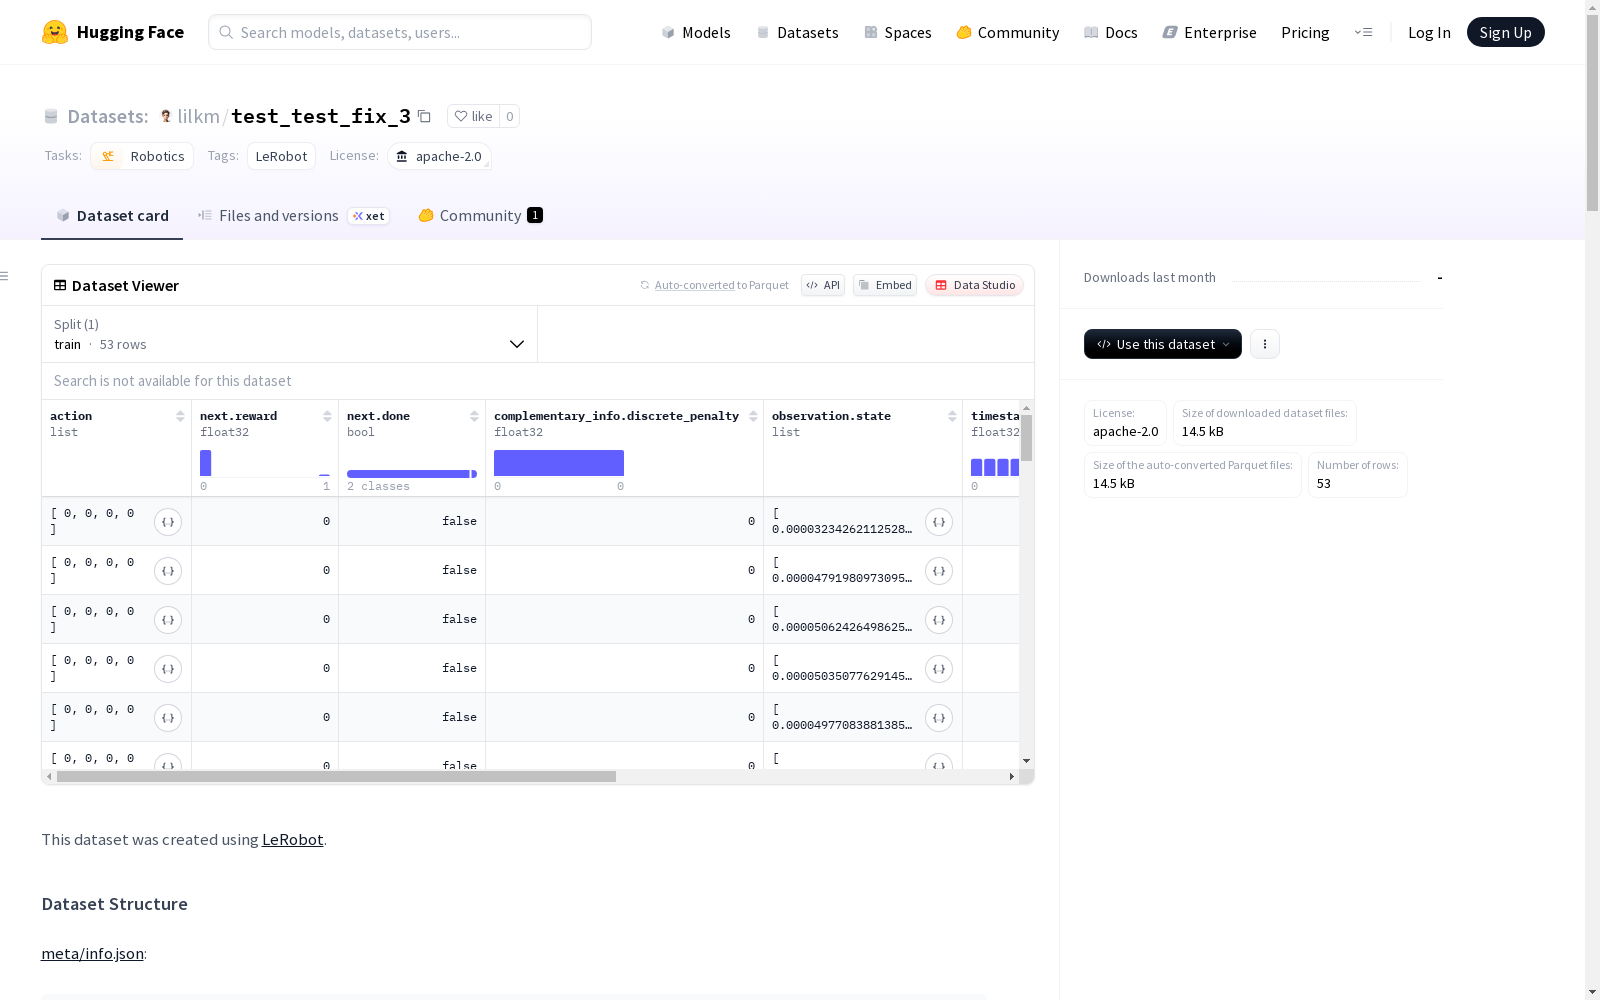Go to Datasets in the top navigation
Image resolution: width=1600 pixels, height=1000 pixels.
click(797, 32)
